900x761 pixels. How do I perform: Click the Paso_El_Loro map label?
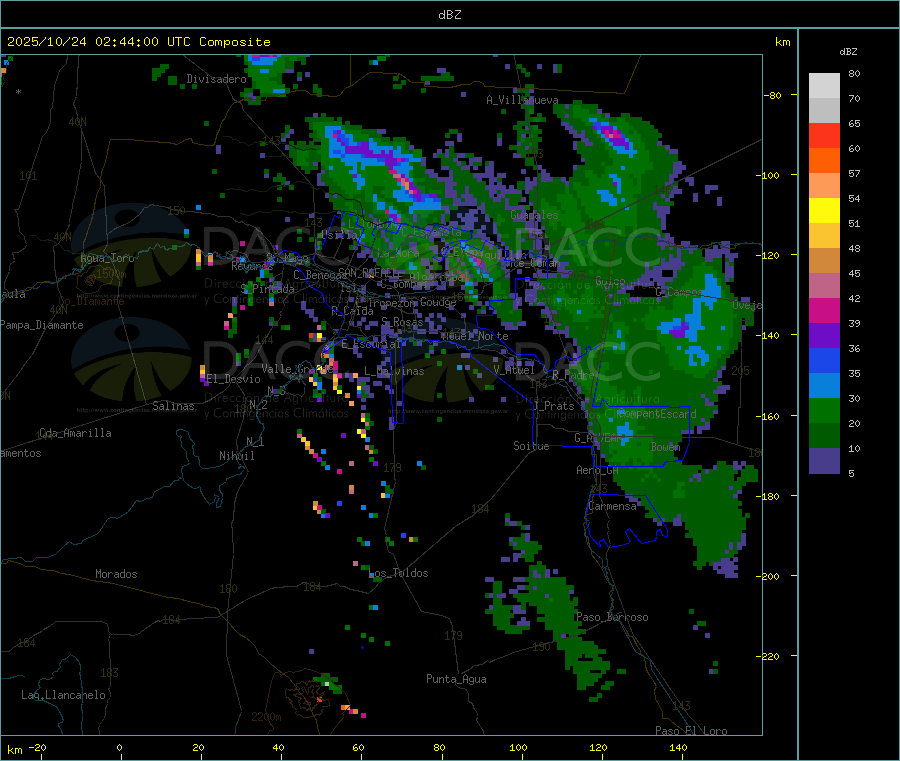(691, 731)
